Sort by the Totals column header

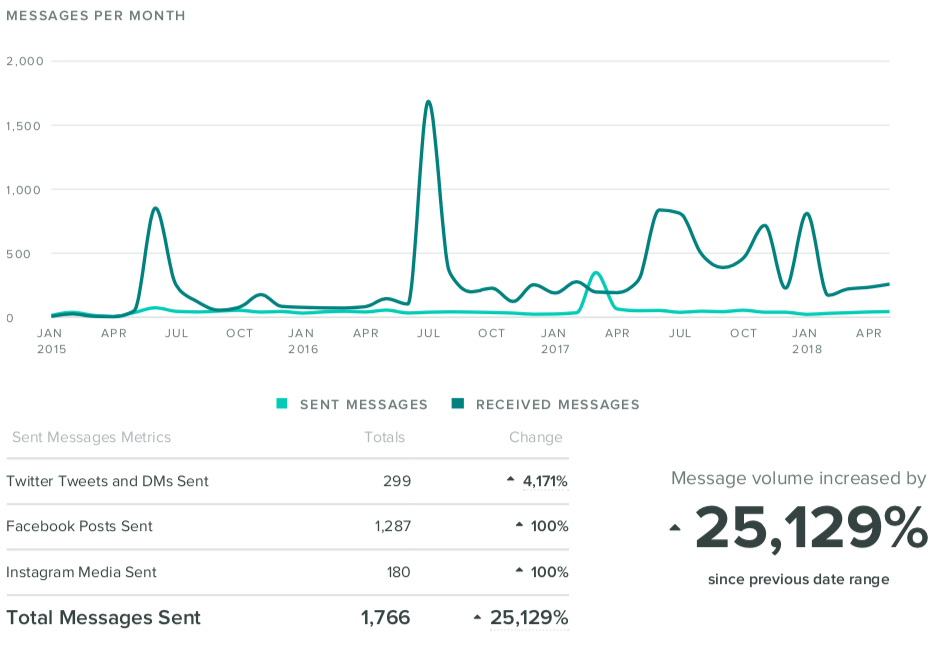click(385, 437)
